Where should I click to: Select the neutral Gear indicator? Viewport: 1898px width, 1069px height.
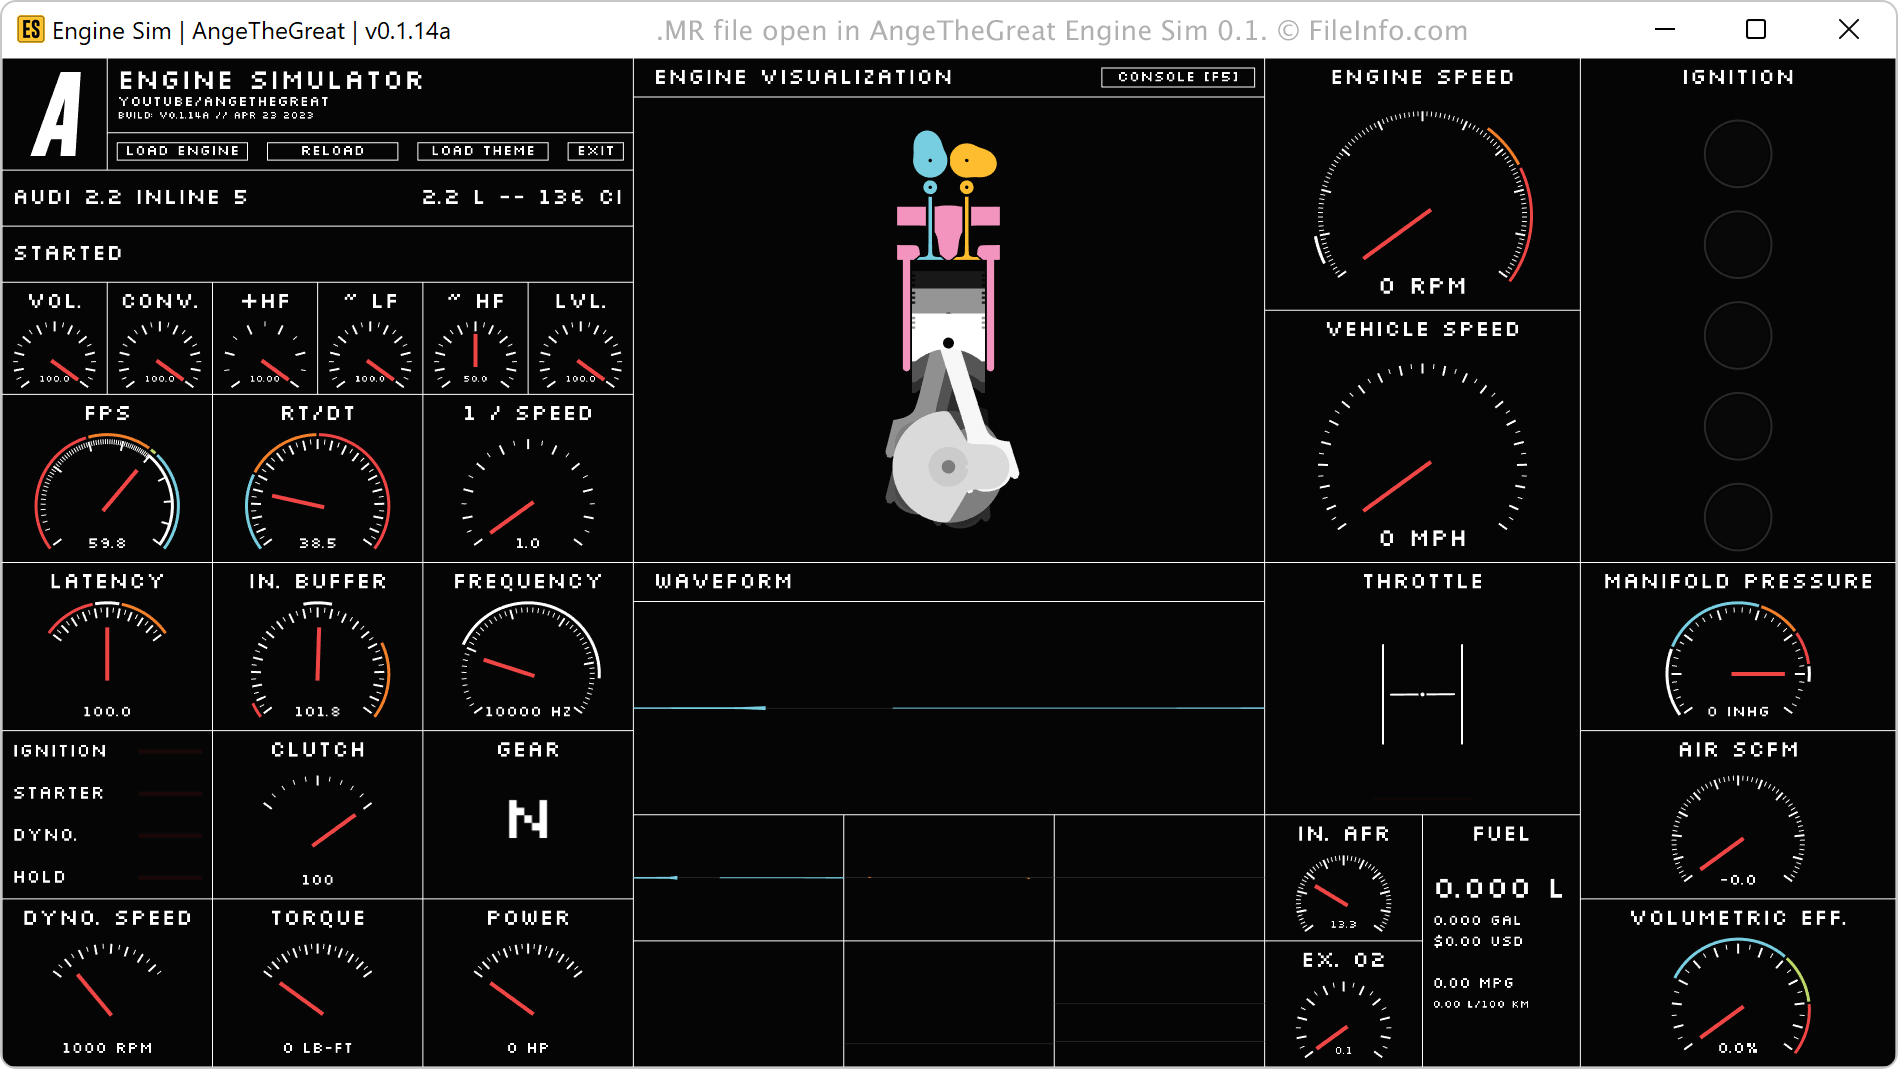coord(527,819)
